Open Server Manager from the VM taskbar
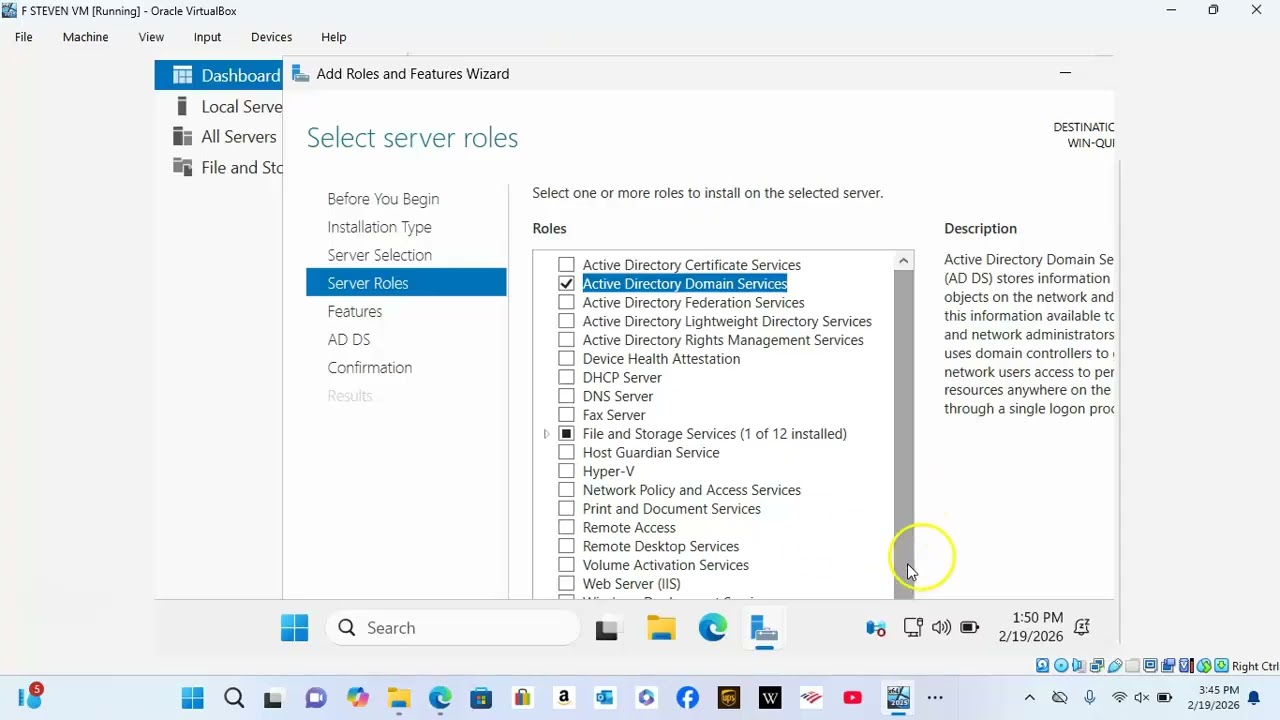The image size is (1280, 720). (764, 629)
